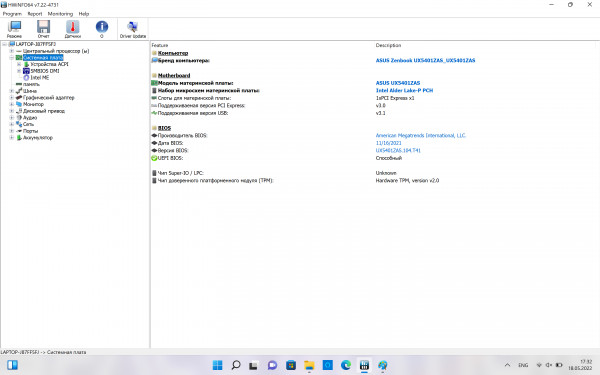Viewport: 600px width, 375px height.
Task: Click American Megatrends International link
Action: point(421,135)
